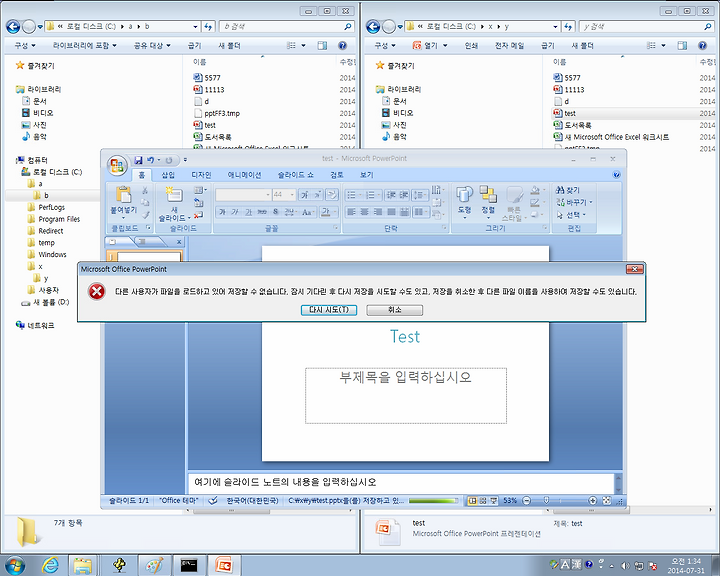720x576 pixels.
Task: Toggle center text alignment
Action: coord(364,212)
